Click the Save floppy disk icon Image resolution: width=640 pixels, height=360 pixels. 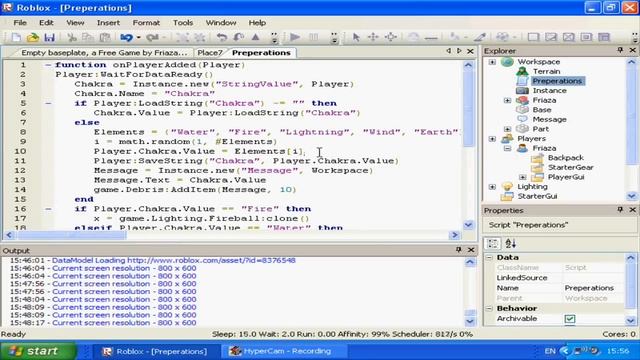(49, 38)
